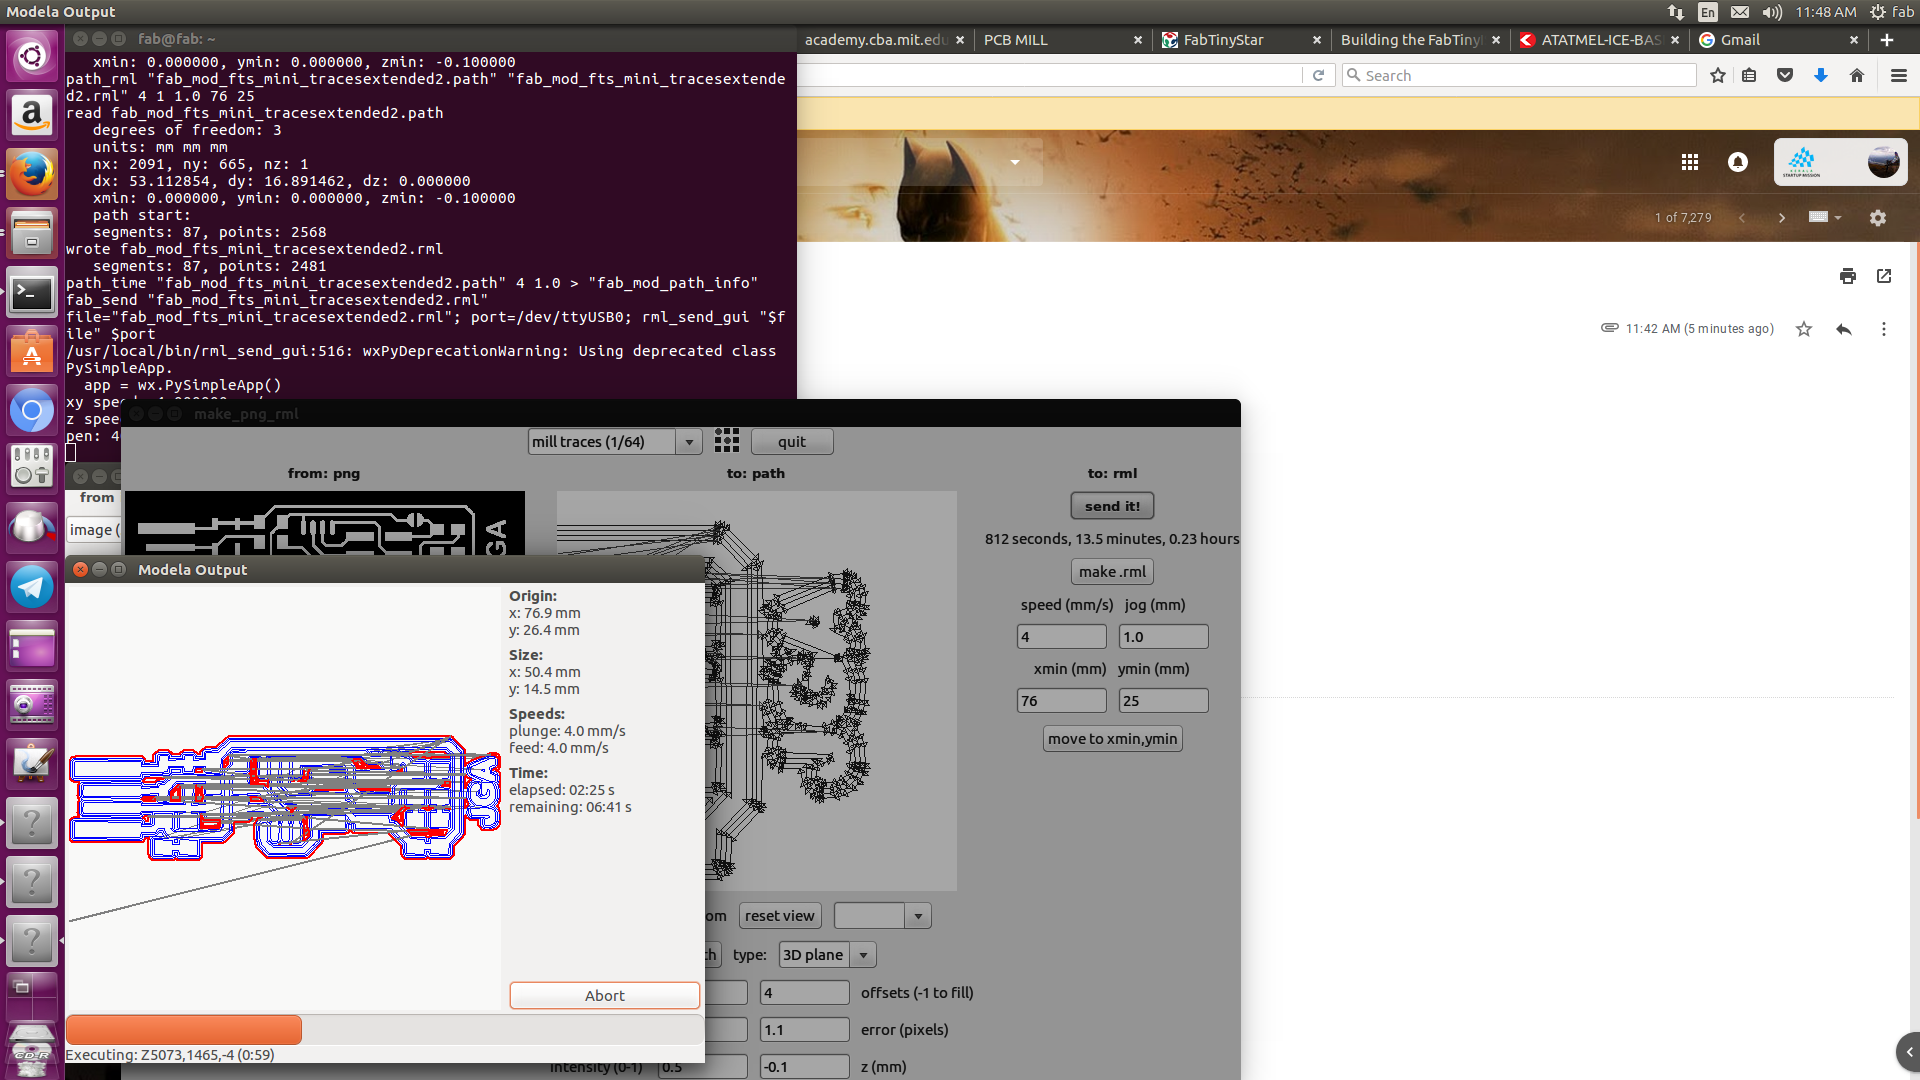Click Gmail settings gear icon
This screenshot has width=1920, height=1080.
point(1877,218)
